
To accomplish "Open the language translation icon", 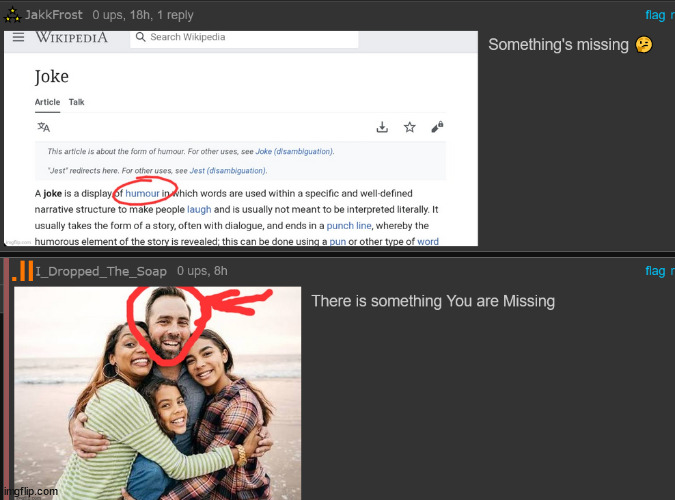I will (43, 127).
